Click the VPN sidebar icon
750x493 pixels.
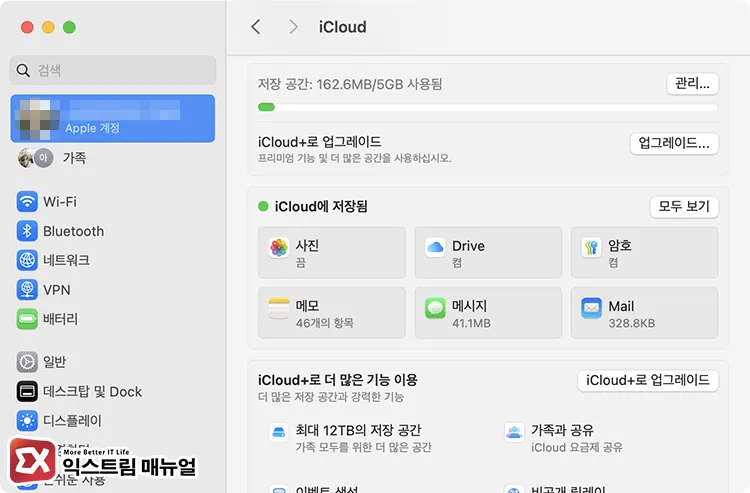pyautogui.click(x=27, y=289)
